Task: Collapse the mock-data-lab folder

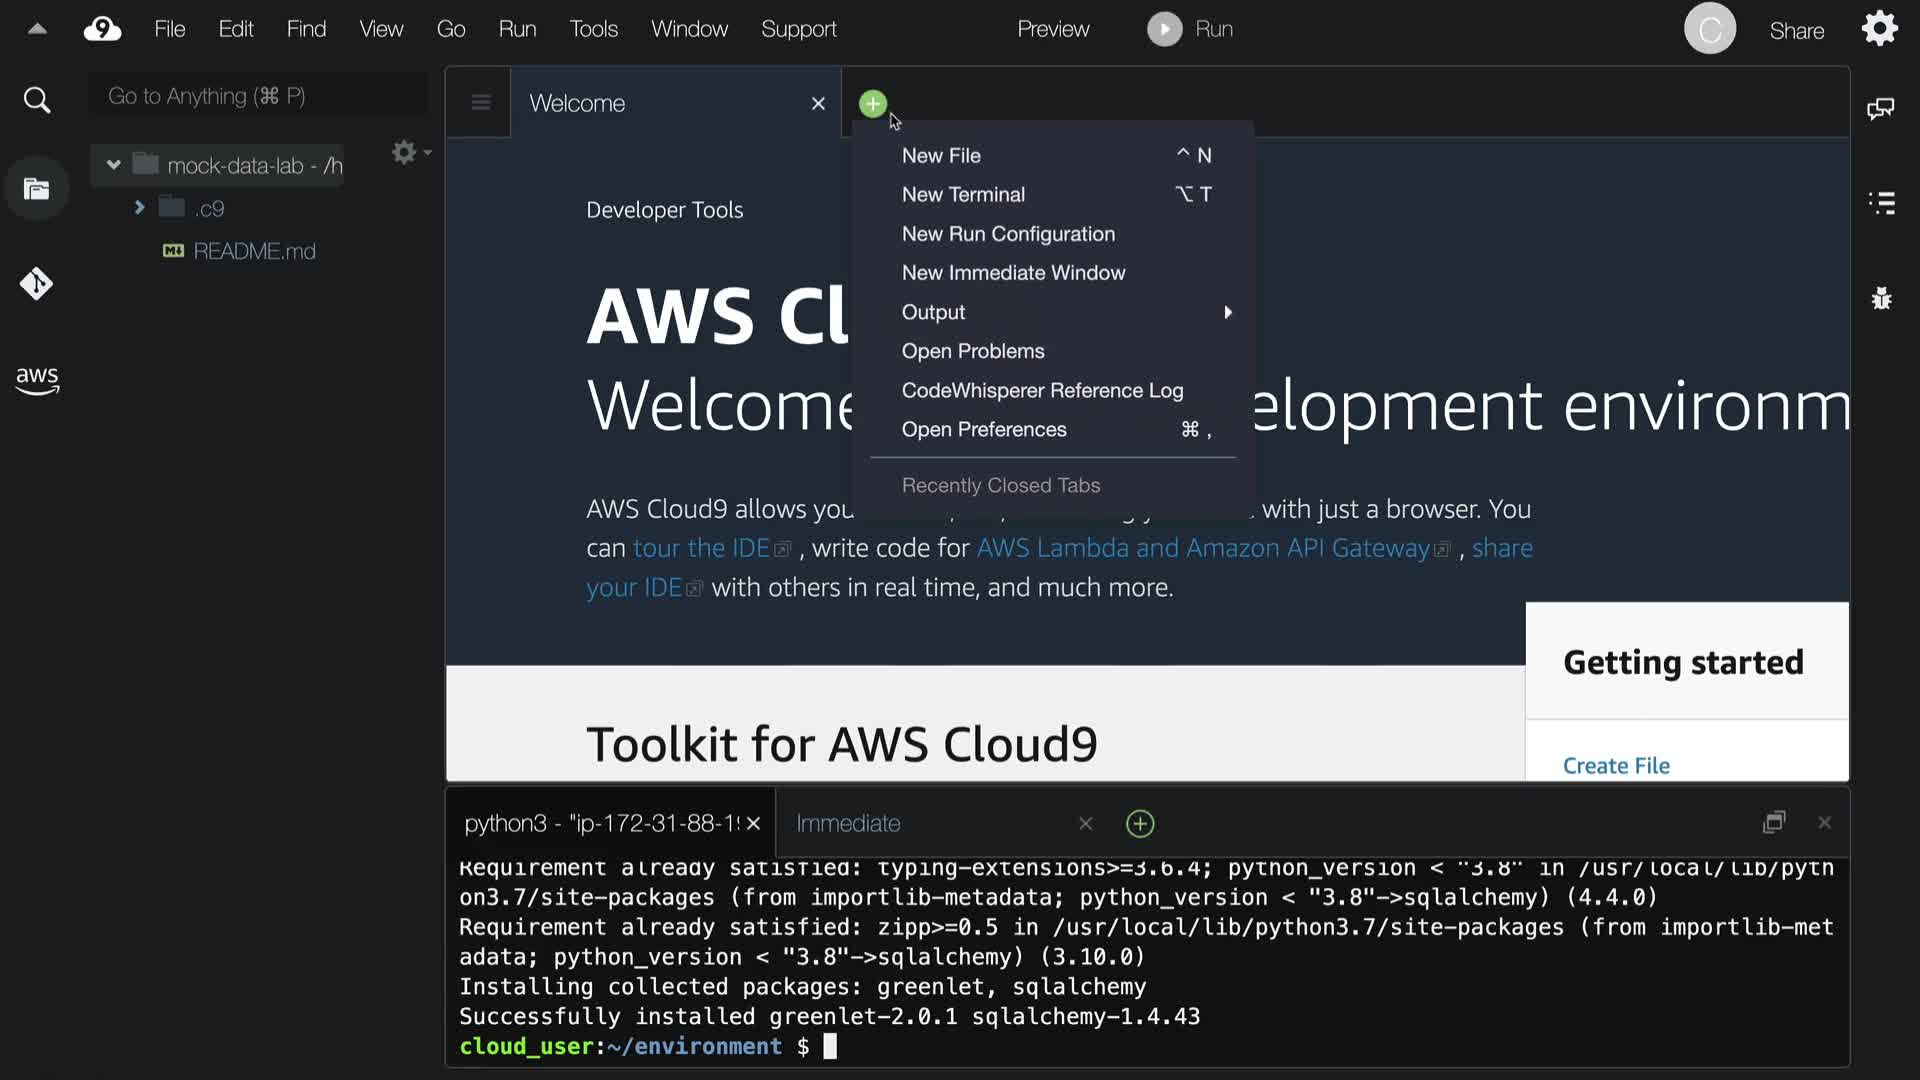Action: point(113,165)
